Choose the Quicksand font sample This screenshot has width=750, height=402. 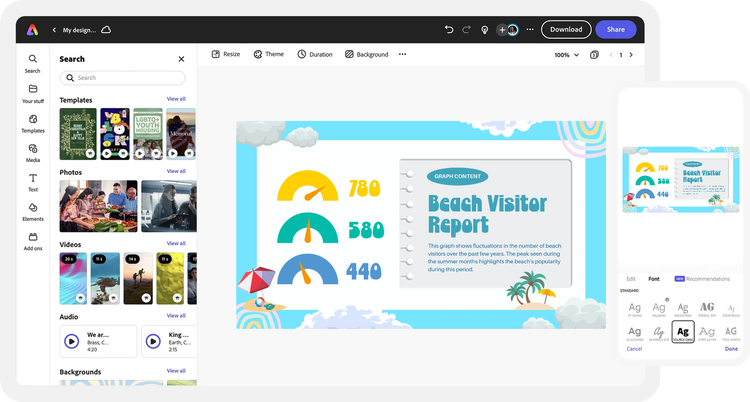tap(635, 333)
